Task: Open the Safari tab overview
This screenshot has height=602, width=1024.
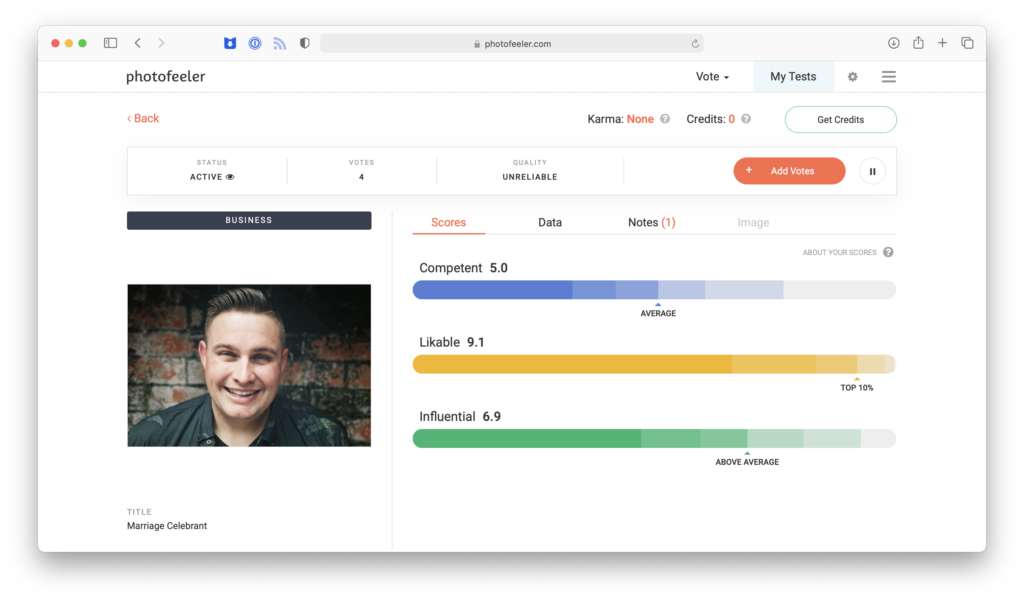Action: [x=967, y=43]
